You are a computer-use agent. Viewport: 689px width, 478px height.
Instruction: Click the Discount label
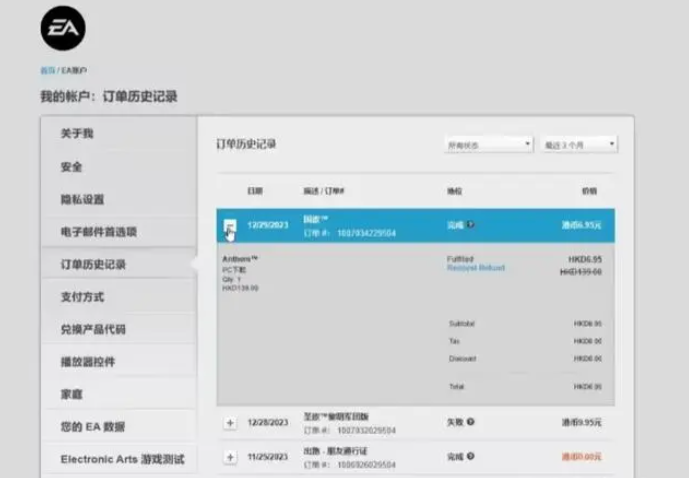(x=463, y=358)
